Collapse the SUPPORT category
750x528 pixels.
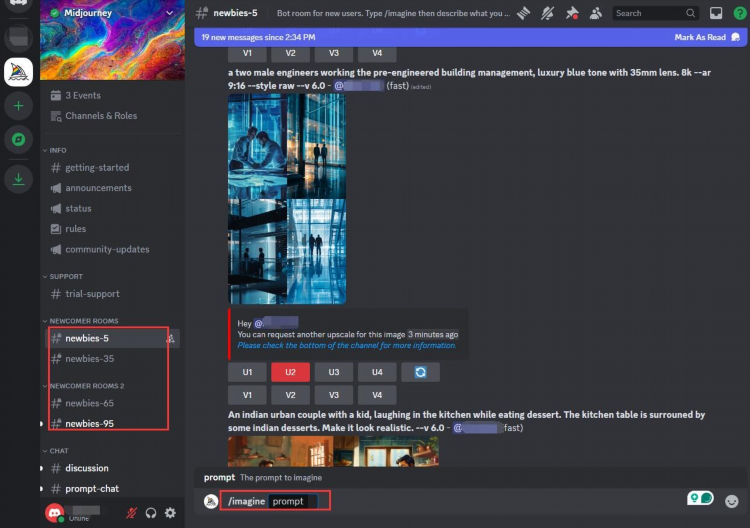[63, 276]
